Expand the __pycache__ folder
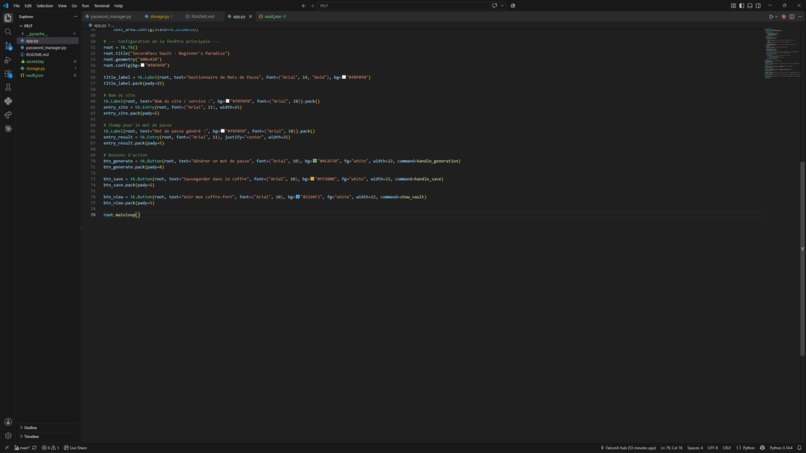806x453 pixels. click(x=36, y=33)
